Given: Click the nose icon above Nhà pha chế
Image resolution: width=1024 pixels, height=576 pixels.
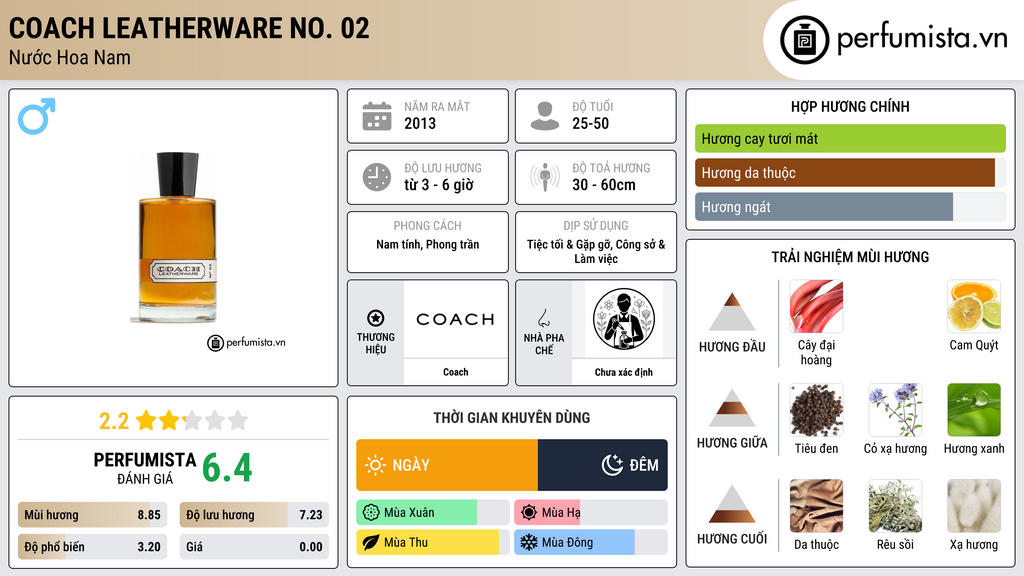Looking at the screenshot, I should 543,318.
